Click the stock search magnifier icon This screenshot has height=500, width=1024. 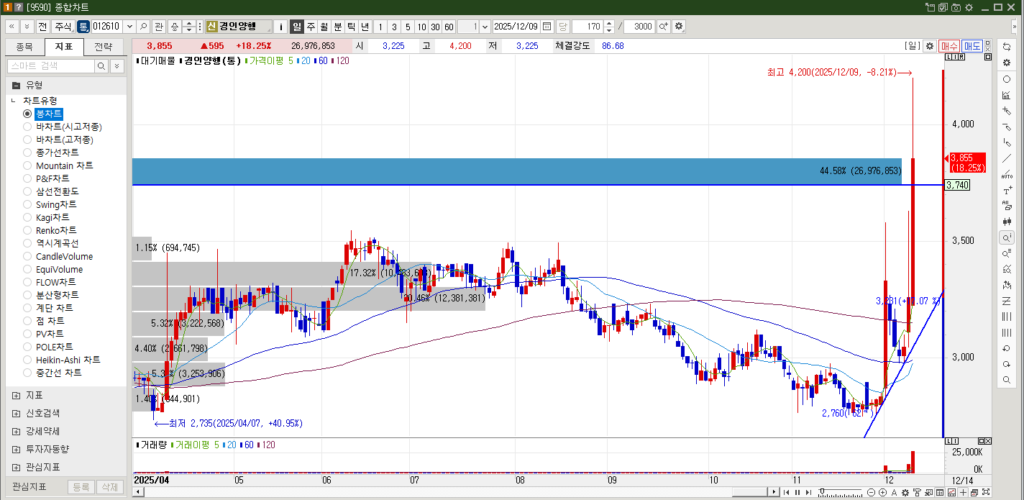tap(143, 25)
